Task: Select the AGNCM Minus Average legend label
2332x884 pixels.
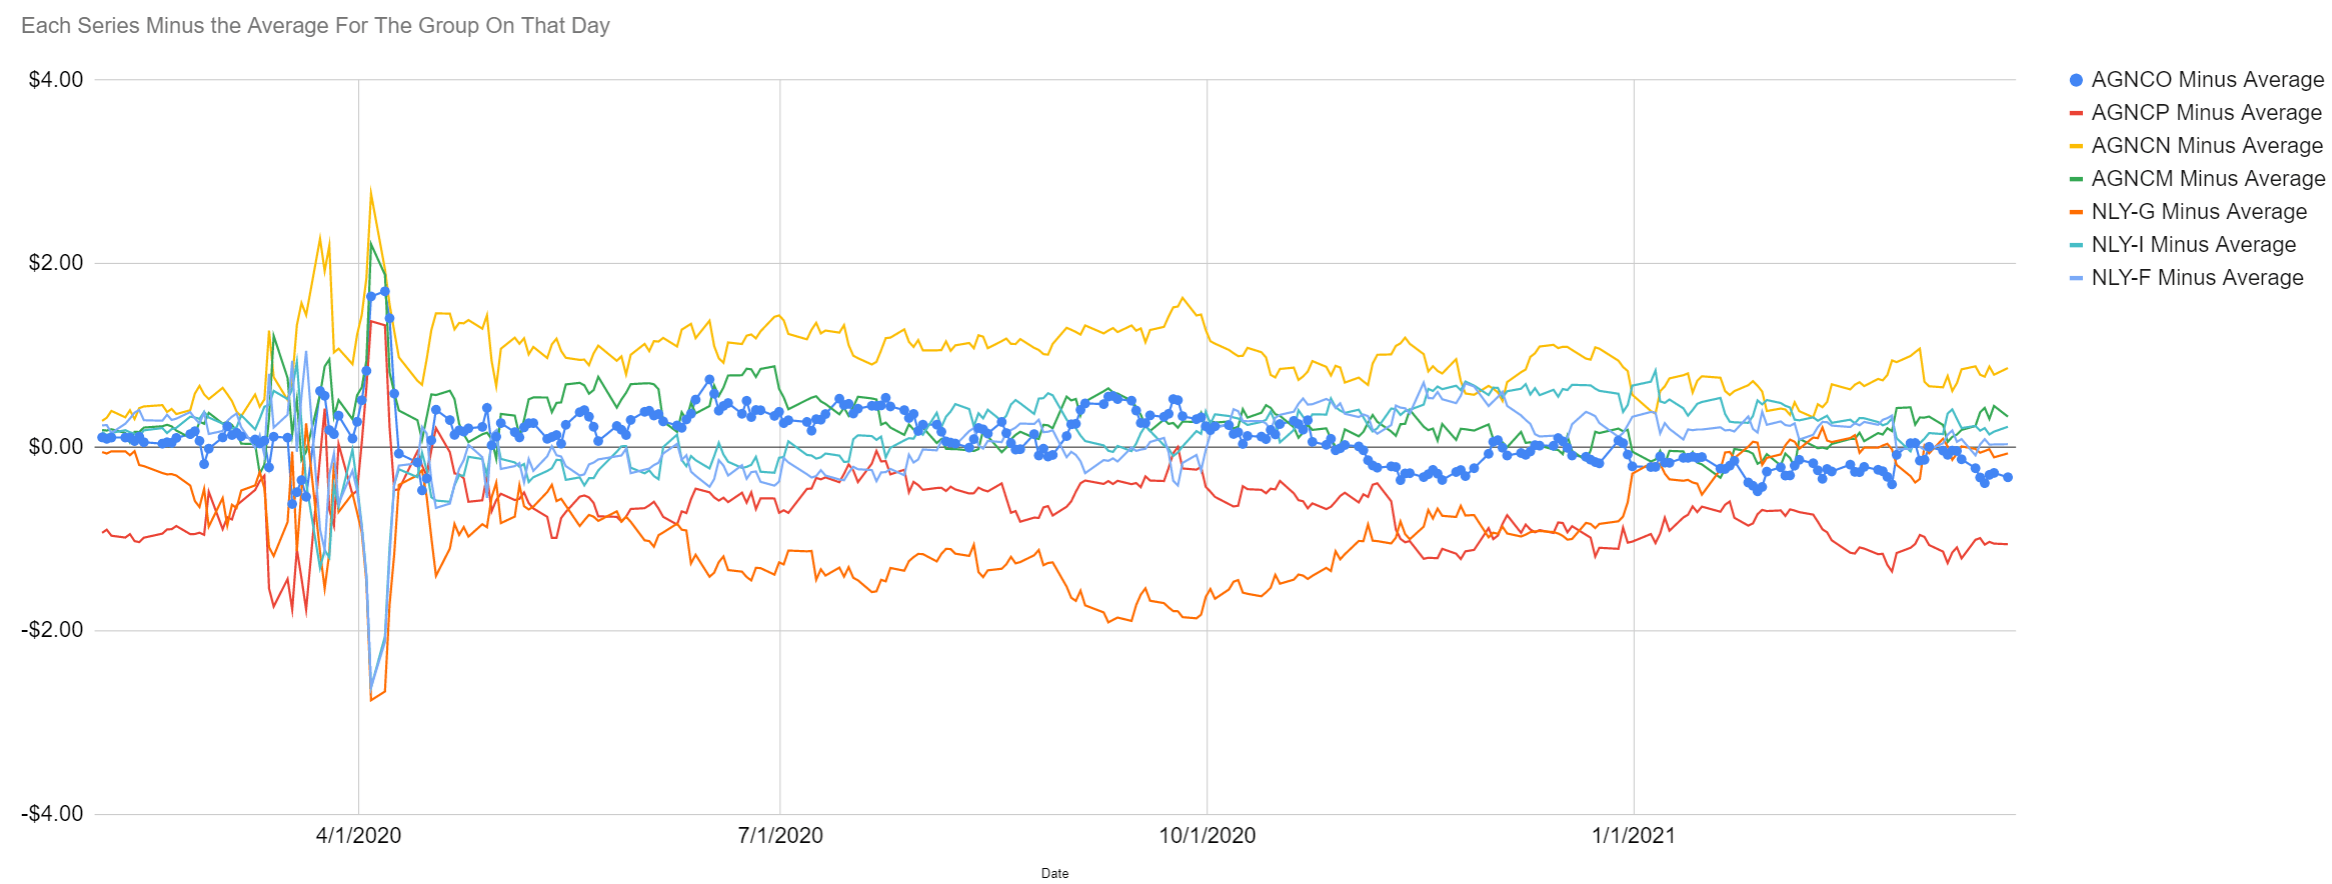Action: coord(2209,179)
